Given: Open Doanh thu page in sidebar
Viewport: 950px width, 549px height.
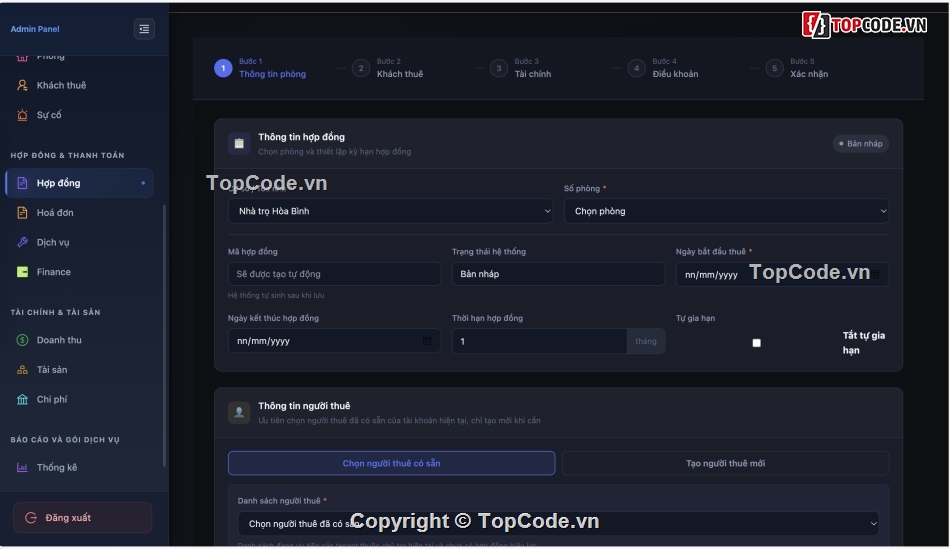Looking at the screenshot, I should coord(79,340).
